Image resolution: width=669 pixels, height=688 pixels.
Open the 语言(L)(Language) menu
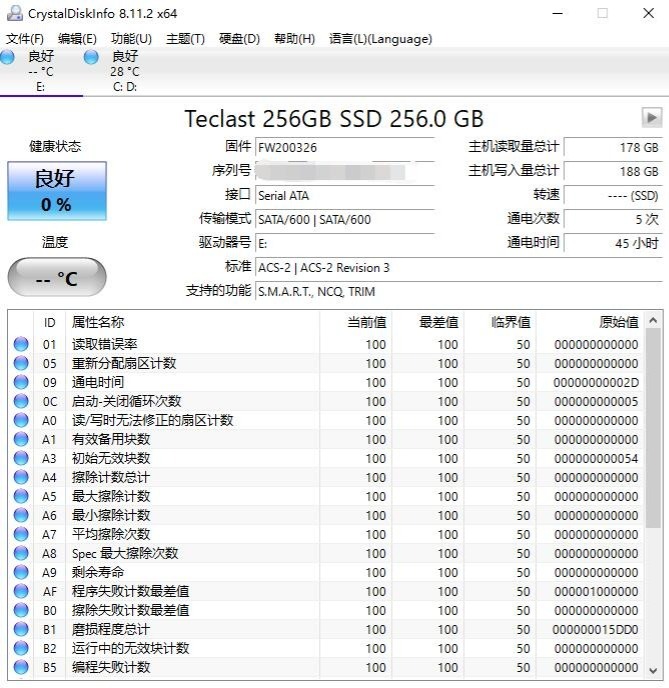(380, 39)
